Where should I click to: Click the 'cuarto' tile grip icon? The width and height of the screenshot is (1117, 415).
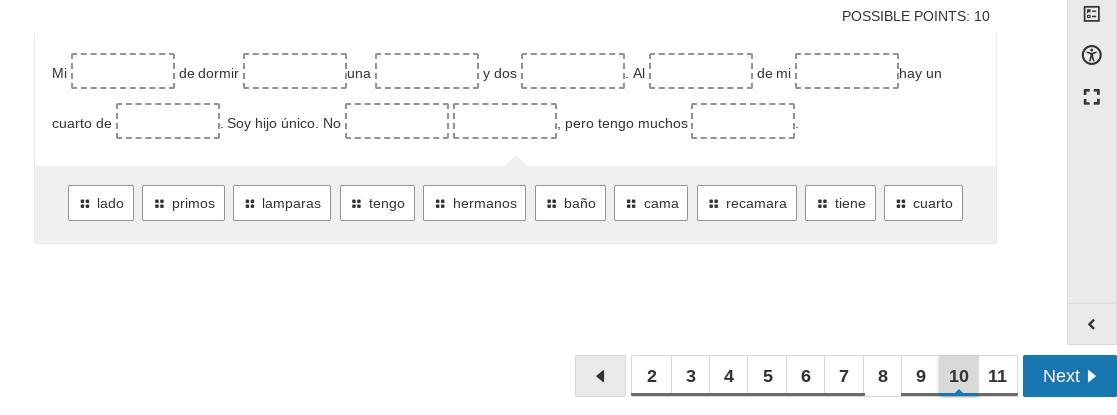[x=900, y=204]
